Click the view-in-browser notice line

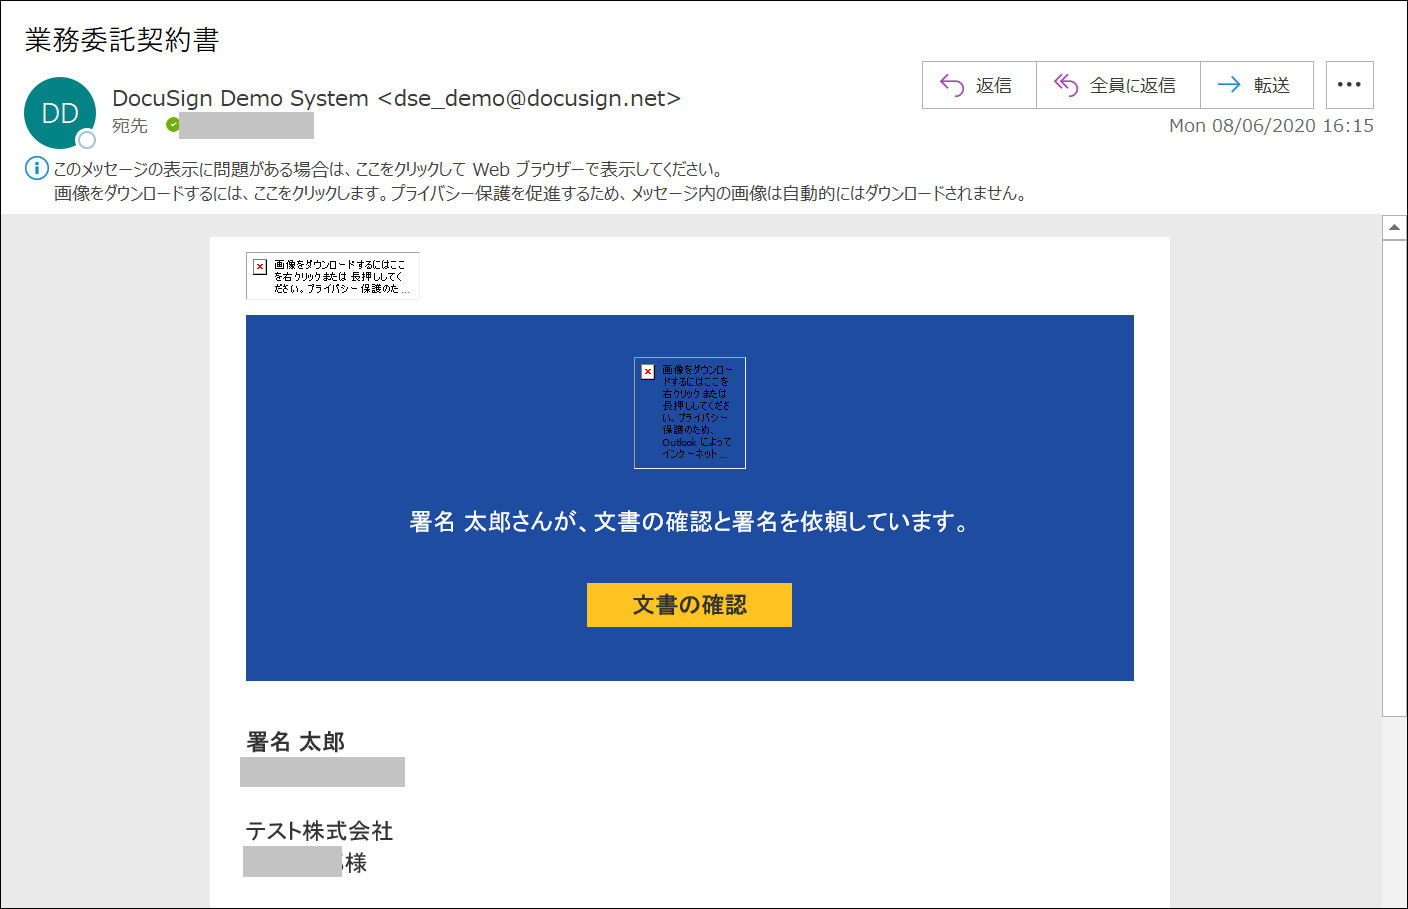point(389,169)
